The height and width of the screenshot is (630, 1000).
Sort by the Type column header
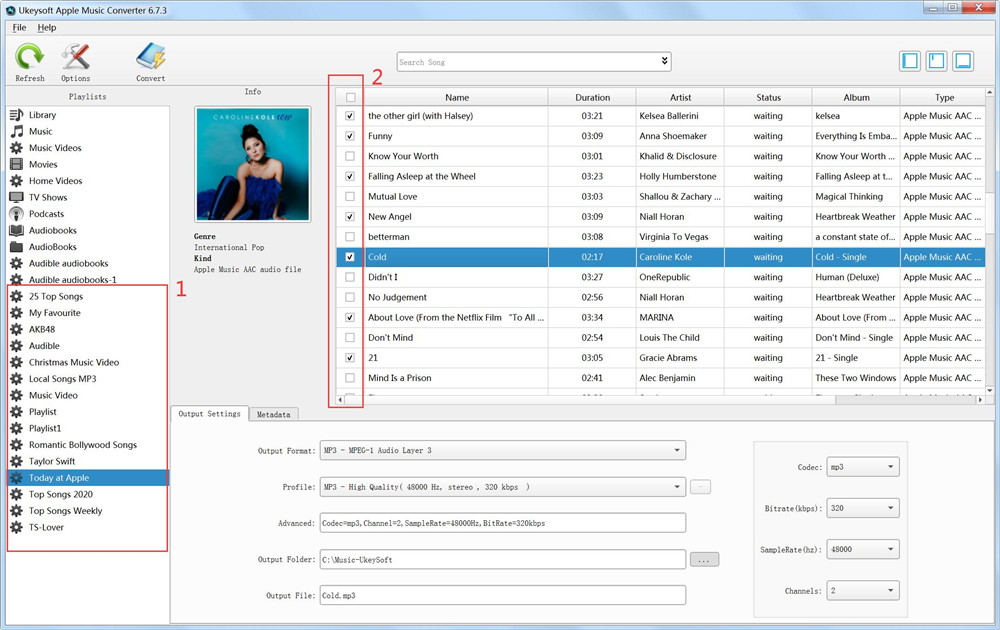point(945,98)
